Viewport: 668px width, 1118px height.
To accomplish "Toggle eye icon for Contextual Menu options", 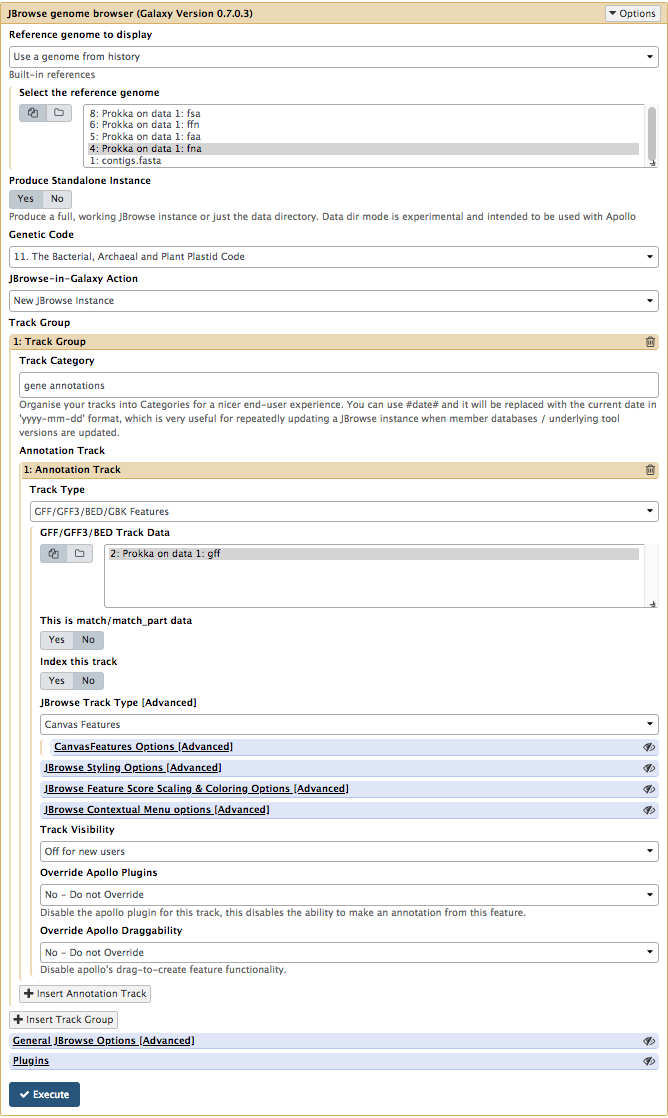I will pos(649,811).
